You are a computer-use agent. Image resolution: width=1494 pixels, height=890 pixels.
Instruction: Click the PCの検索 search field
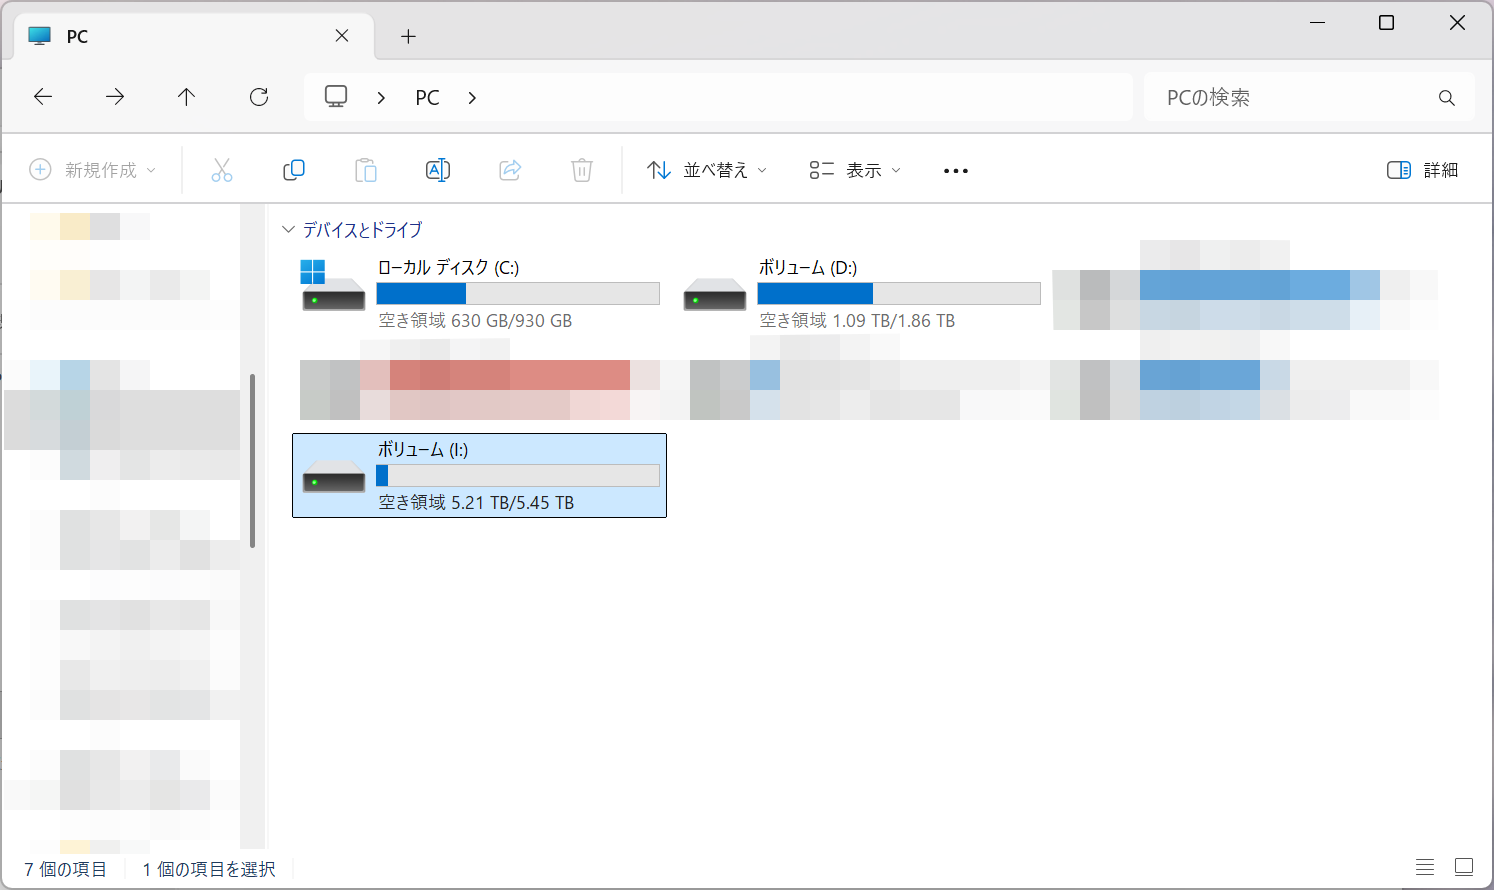[1295, 98]
